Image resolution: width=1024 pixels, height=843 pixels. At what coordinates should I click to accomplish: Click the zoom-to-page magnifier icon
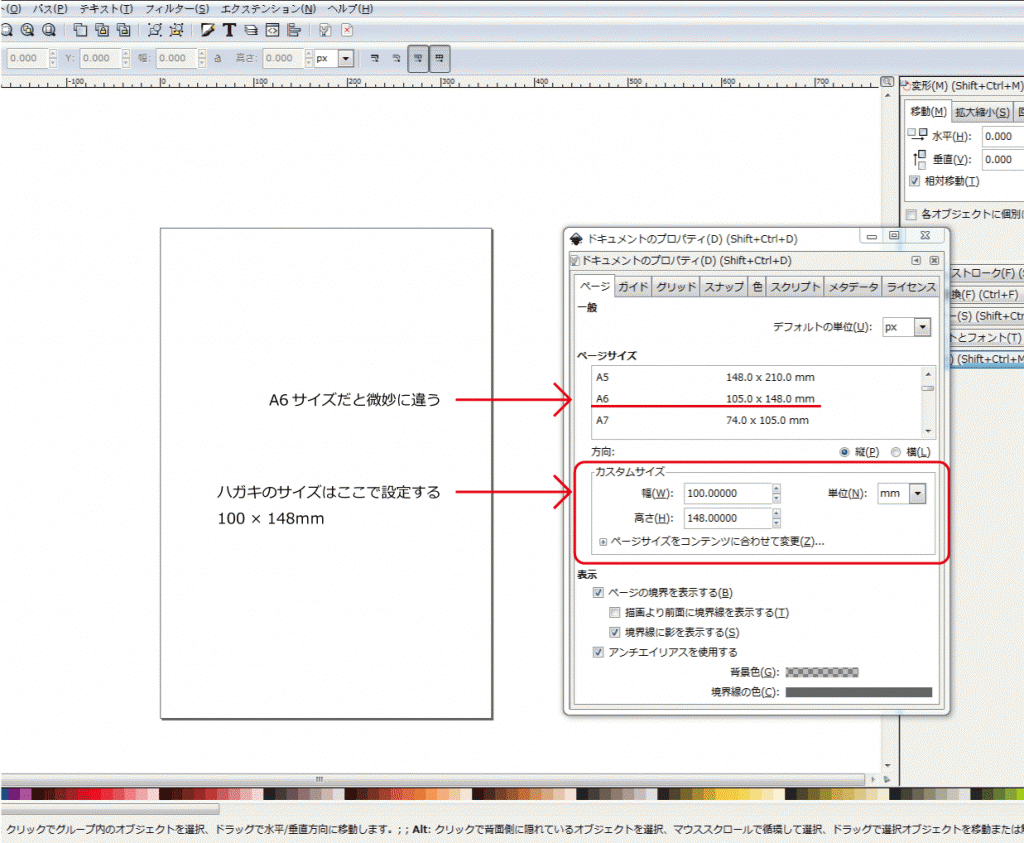pyautogui.click(x=49, y=30)
